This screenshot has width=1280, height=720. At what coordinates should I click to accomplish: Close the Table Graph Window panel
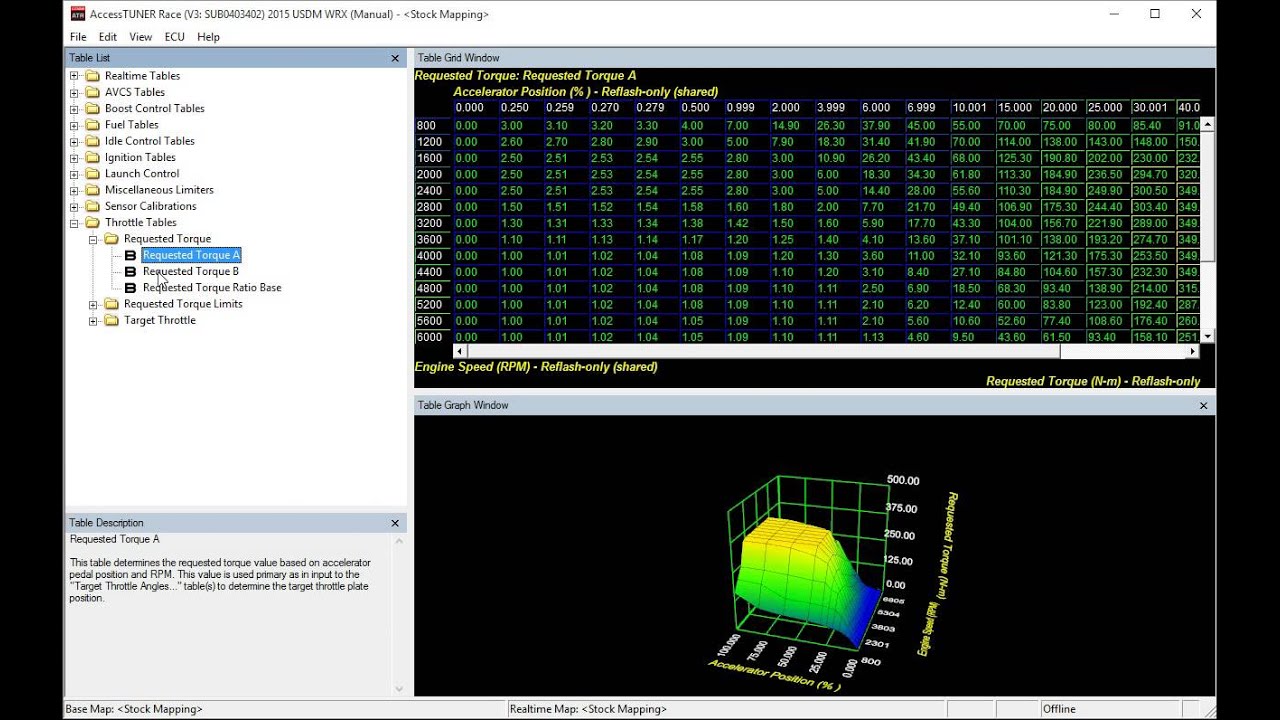point(1203,405)
